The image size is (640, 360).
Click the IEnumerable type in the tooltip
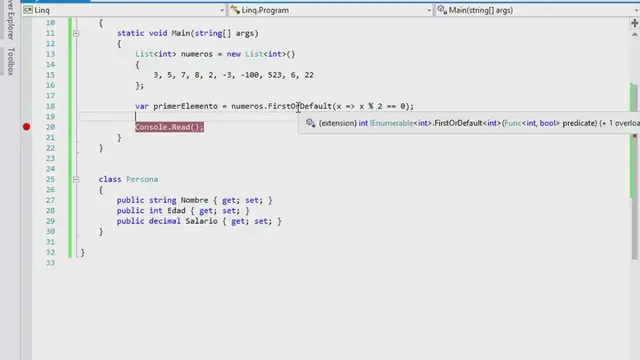(391, 123)
